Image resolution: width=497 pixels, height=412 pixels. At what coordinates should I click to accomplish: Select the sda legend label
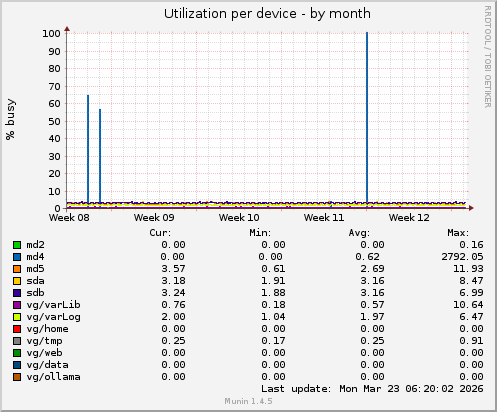coord(35,281)
